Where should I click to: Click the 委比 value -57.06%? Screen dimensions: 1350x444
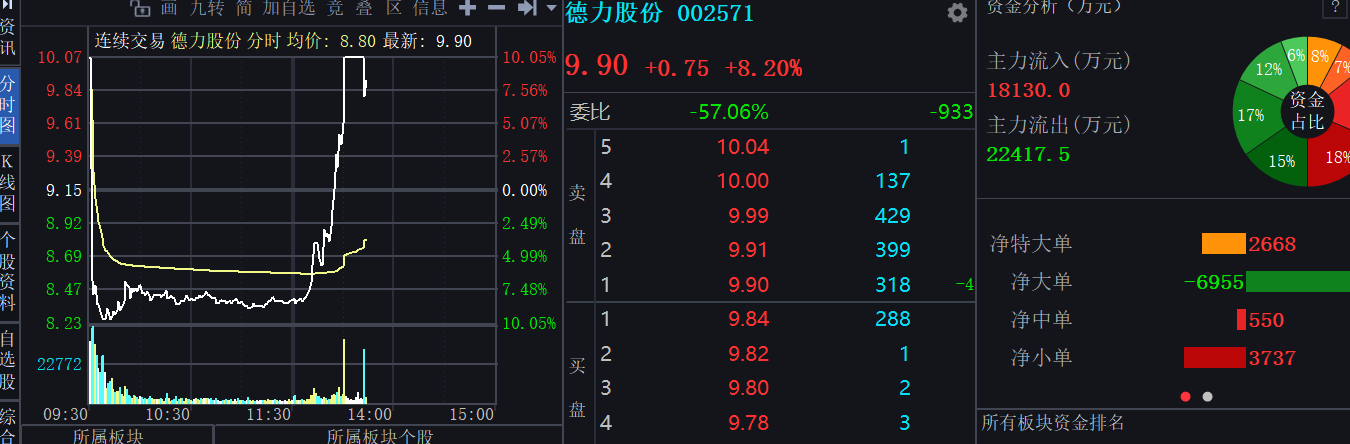[x=729, y=112]
